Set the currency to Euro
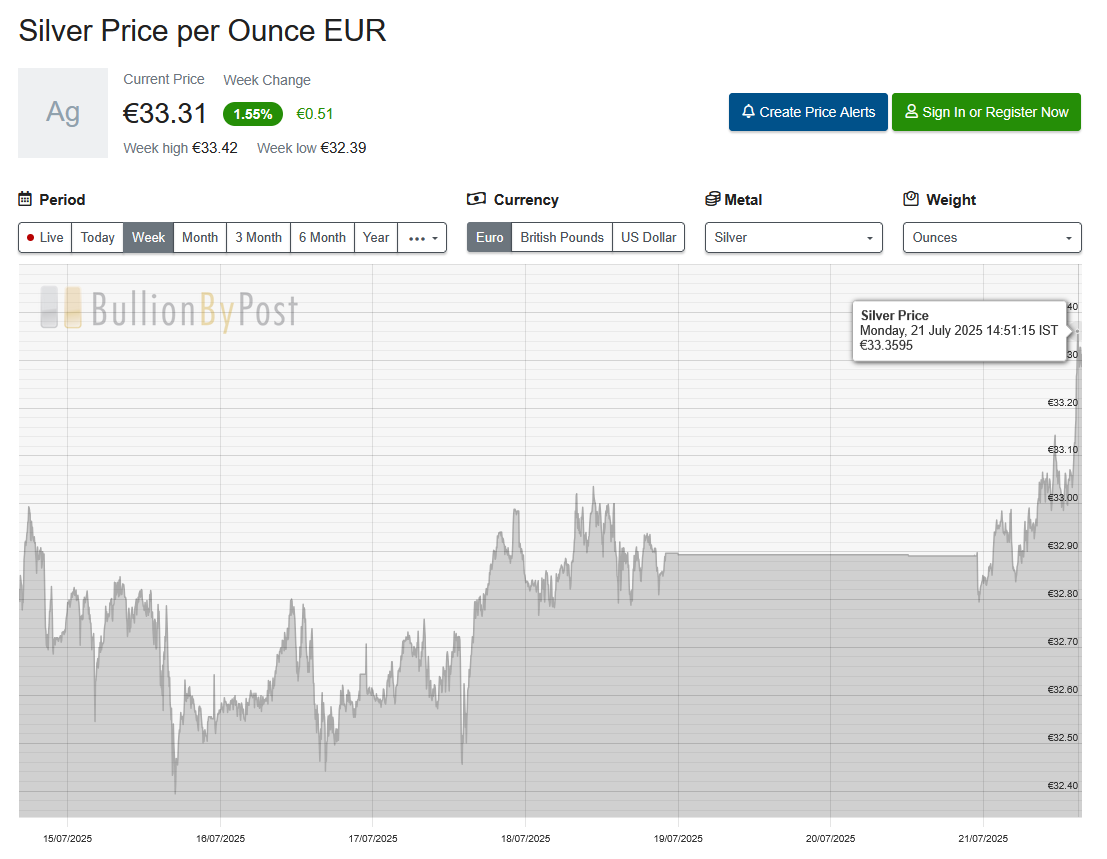 [x=489, y=237]
